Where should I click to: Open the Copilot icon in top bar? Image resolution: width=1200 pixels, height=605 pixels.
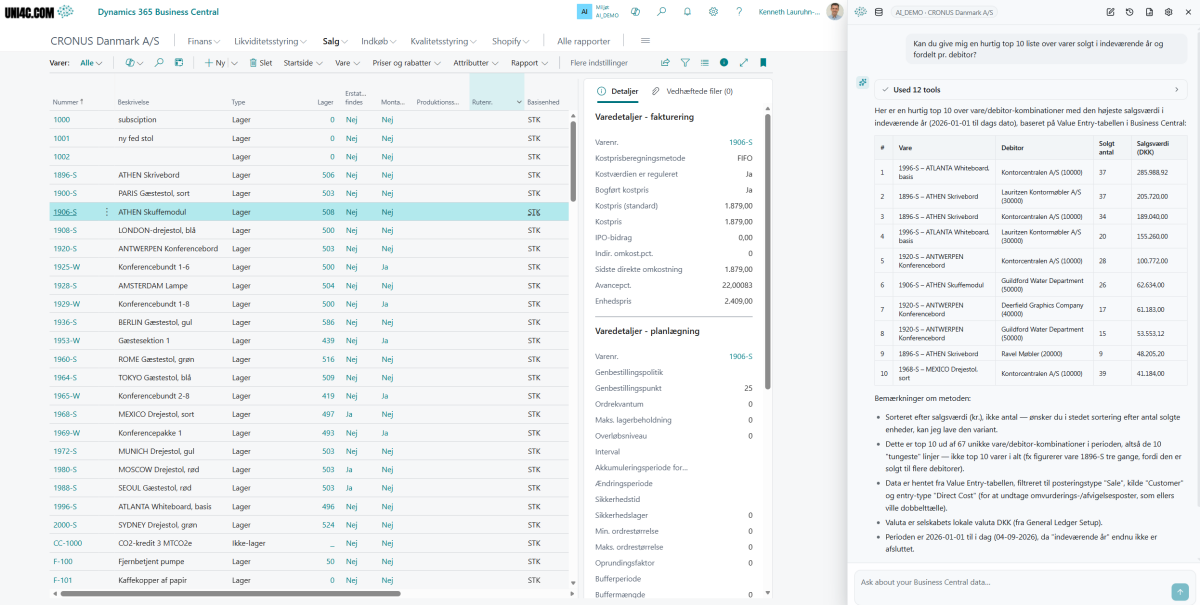pos(636,12)
